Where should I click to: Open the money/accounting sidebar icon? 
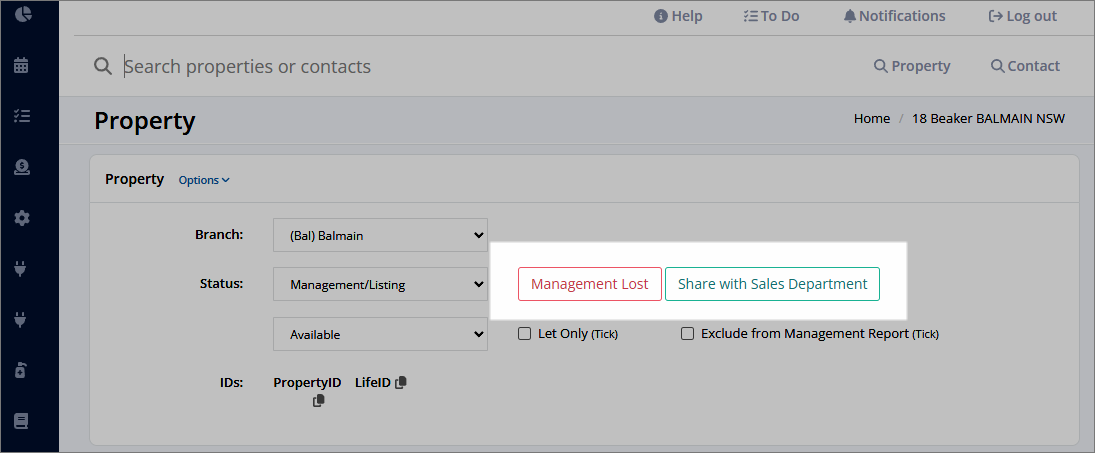coord(22,167)
